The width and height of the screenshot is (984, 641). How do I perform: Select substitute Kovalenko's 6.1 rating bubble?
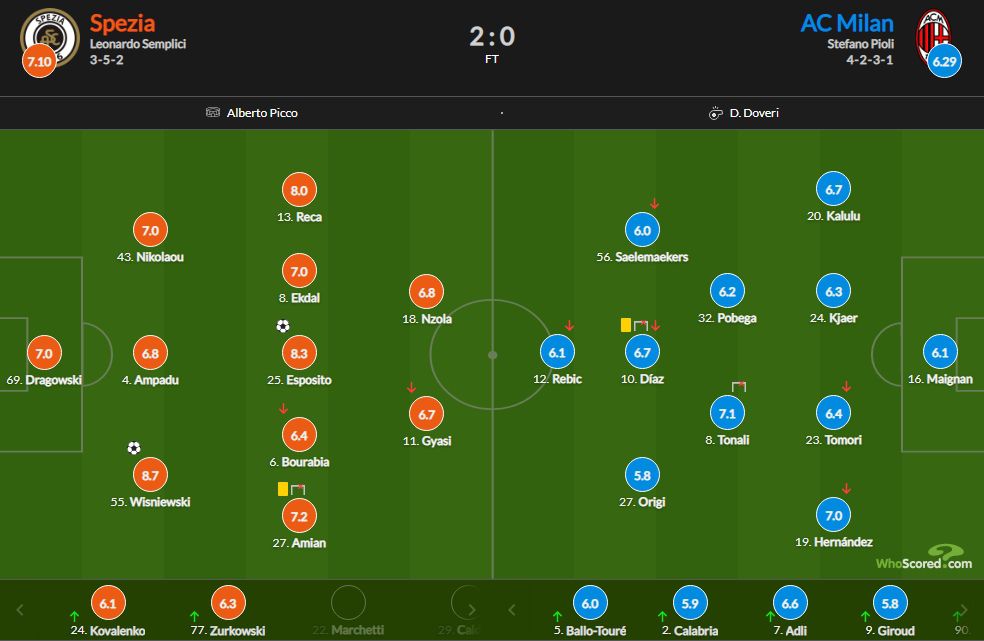pos(108,603)
